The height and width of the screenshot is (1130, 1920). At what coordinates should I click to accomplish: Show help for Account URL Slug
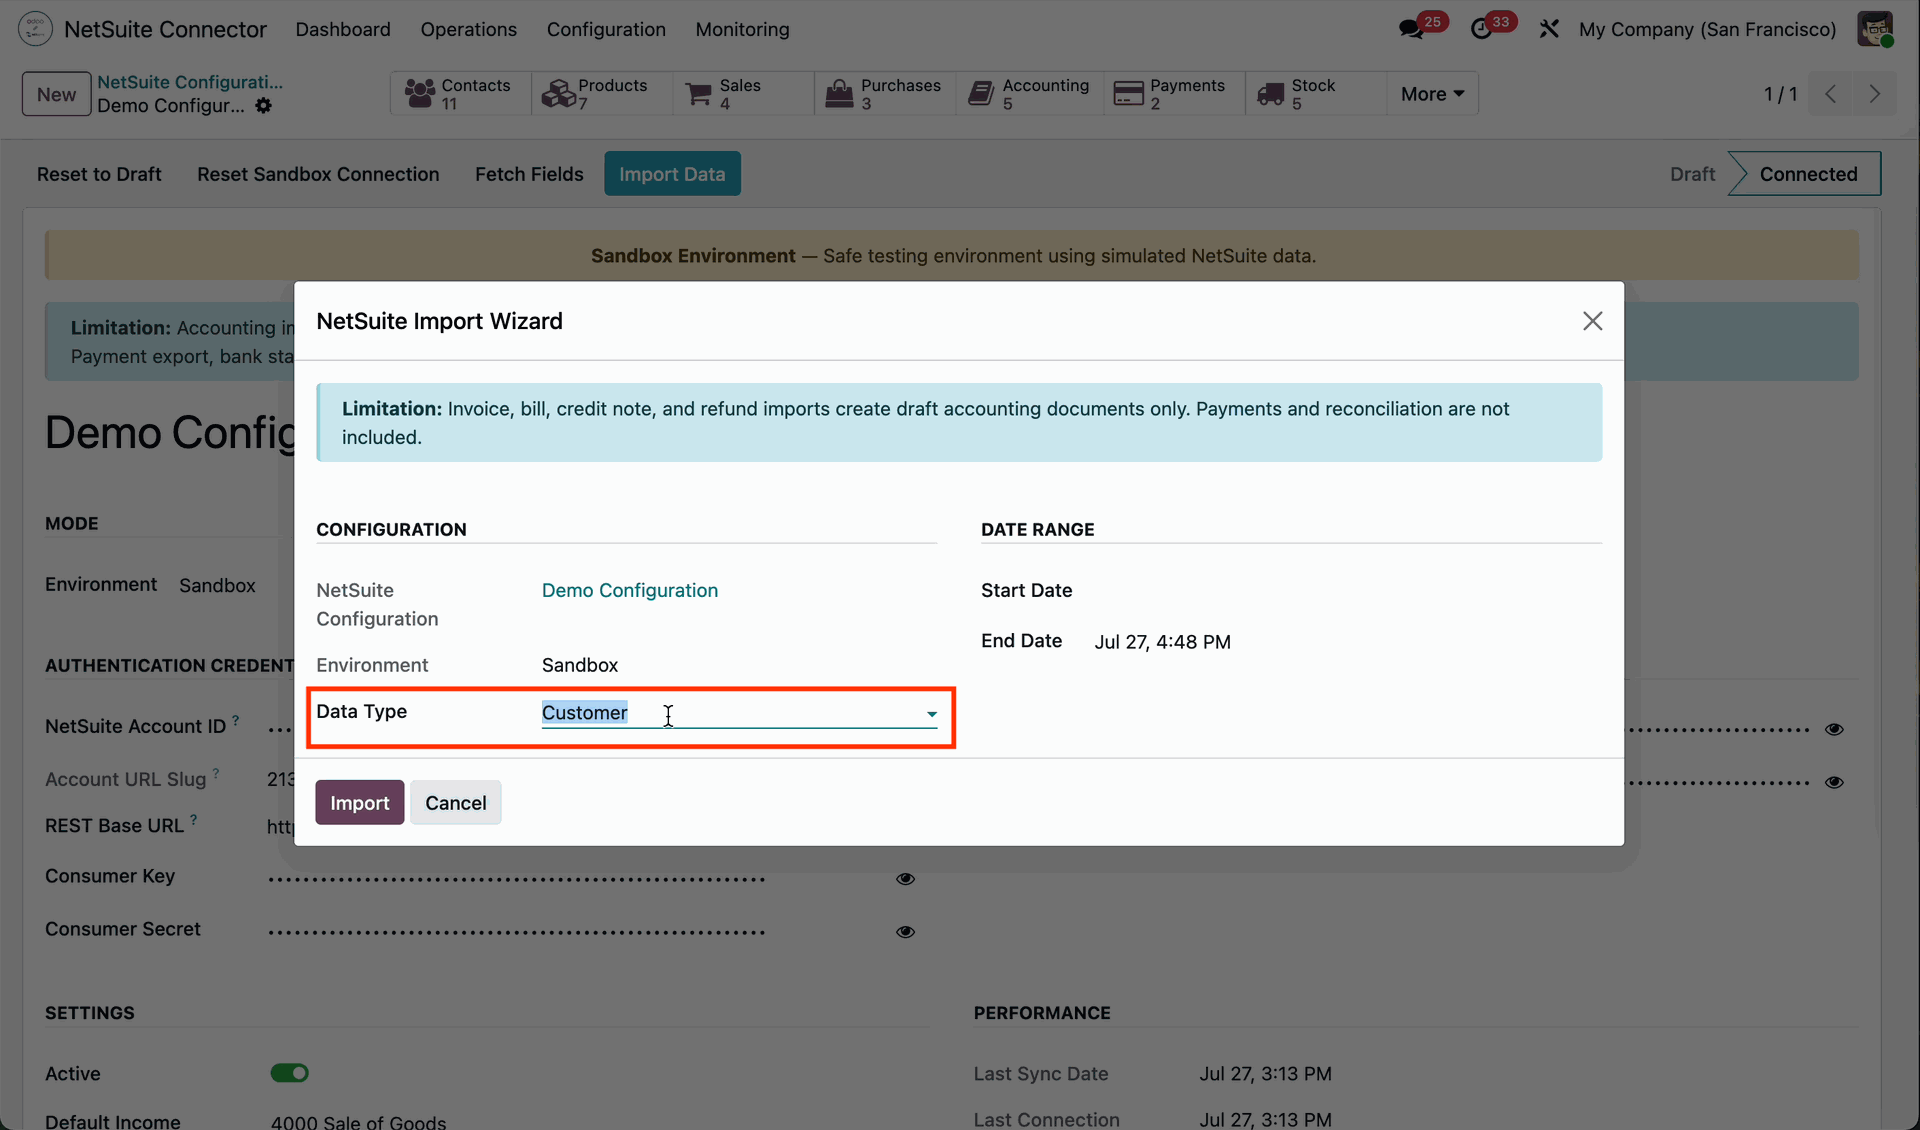[x=216, y=773]
